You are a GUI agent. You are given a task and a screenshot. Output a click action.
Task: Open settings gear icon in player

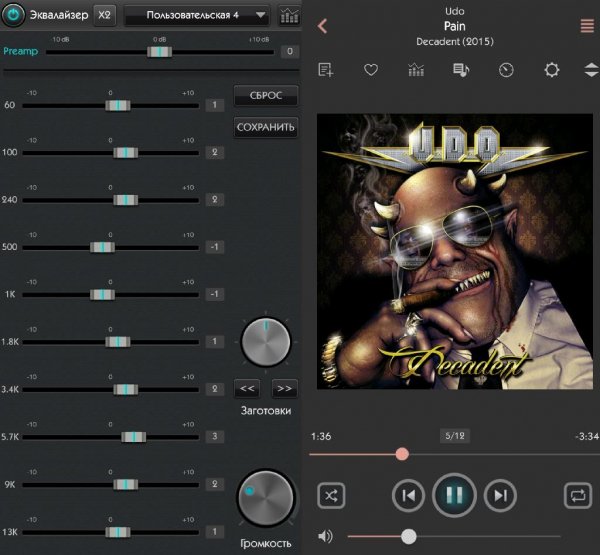pos(551,70)
